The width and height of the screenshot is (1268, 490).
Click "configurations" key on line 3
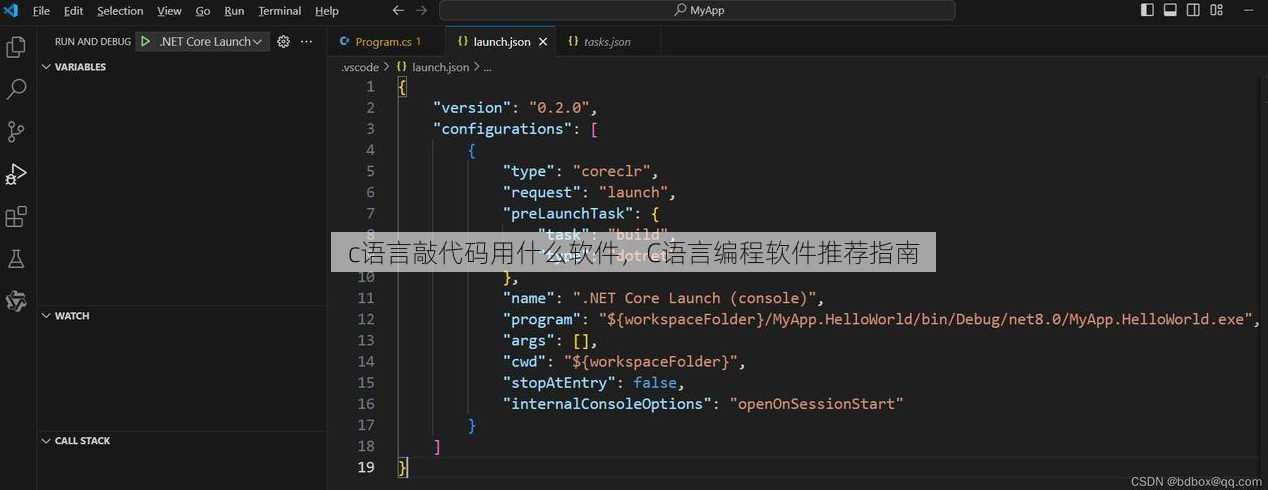(x=503, y=129)
